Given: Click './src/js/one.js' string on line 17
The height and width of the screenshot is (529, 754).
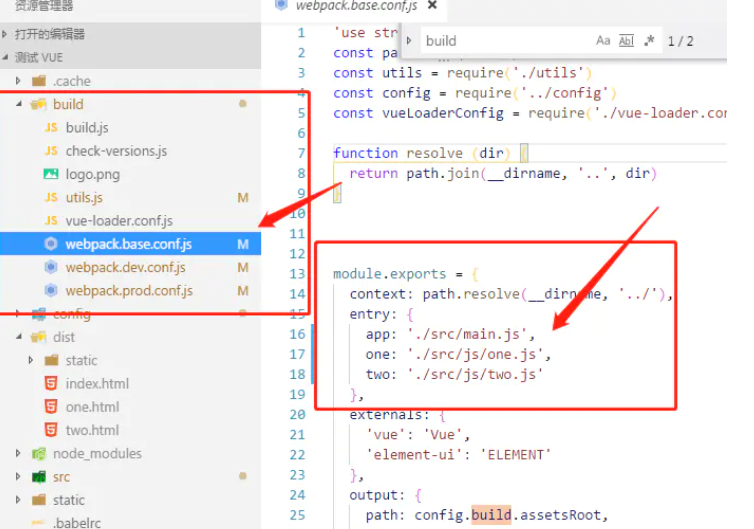Looking at the screenshot, I should tap(475, 354).
